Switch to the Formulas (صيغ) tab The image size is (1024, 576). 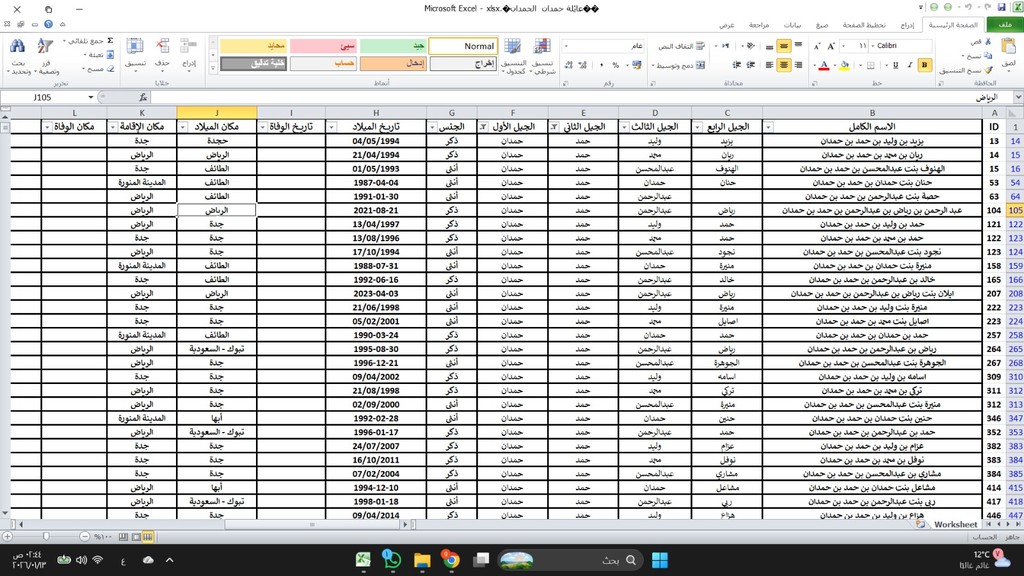822,25
